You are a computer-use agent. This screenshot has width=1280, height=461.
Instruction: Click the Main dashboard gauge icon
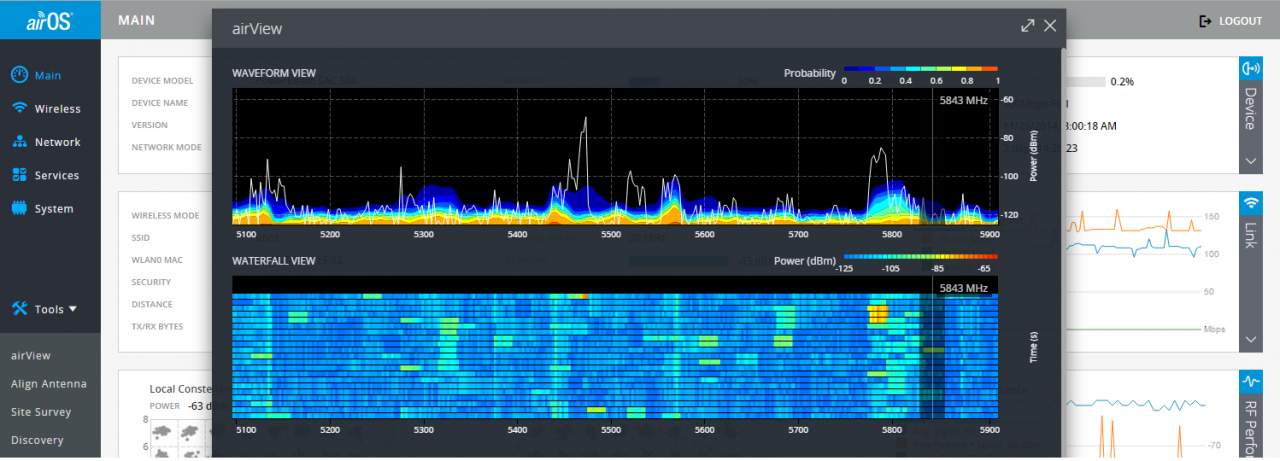pyautogui.click(x=19, y=75)
